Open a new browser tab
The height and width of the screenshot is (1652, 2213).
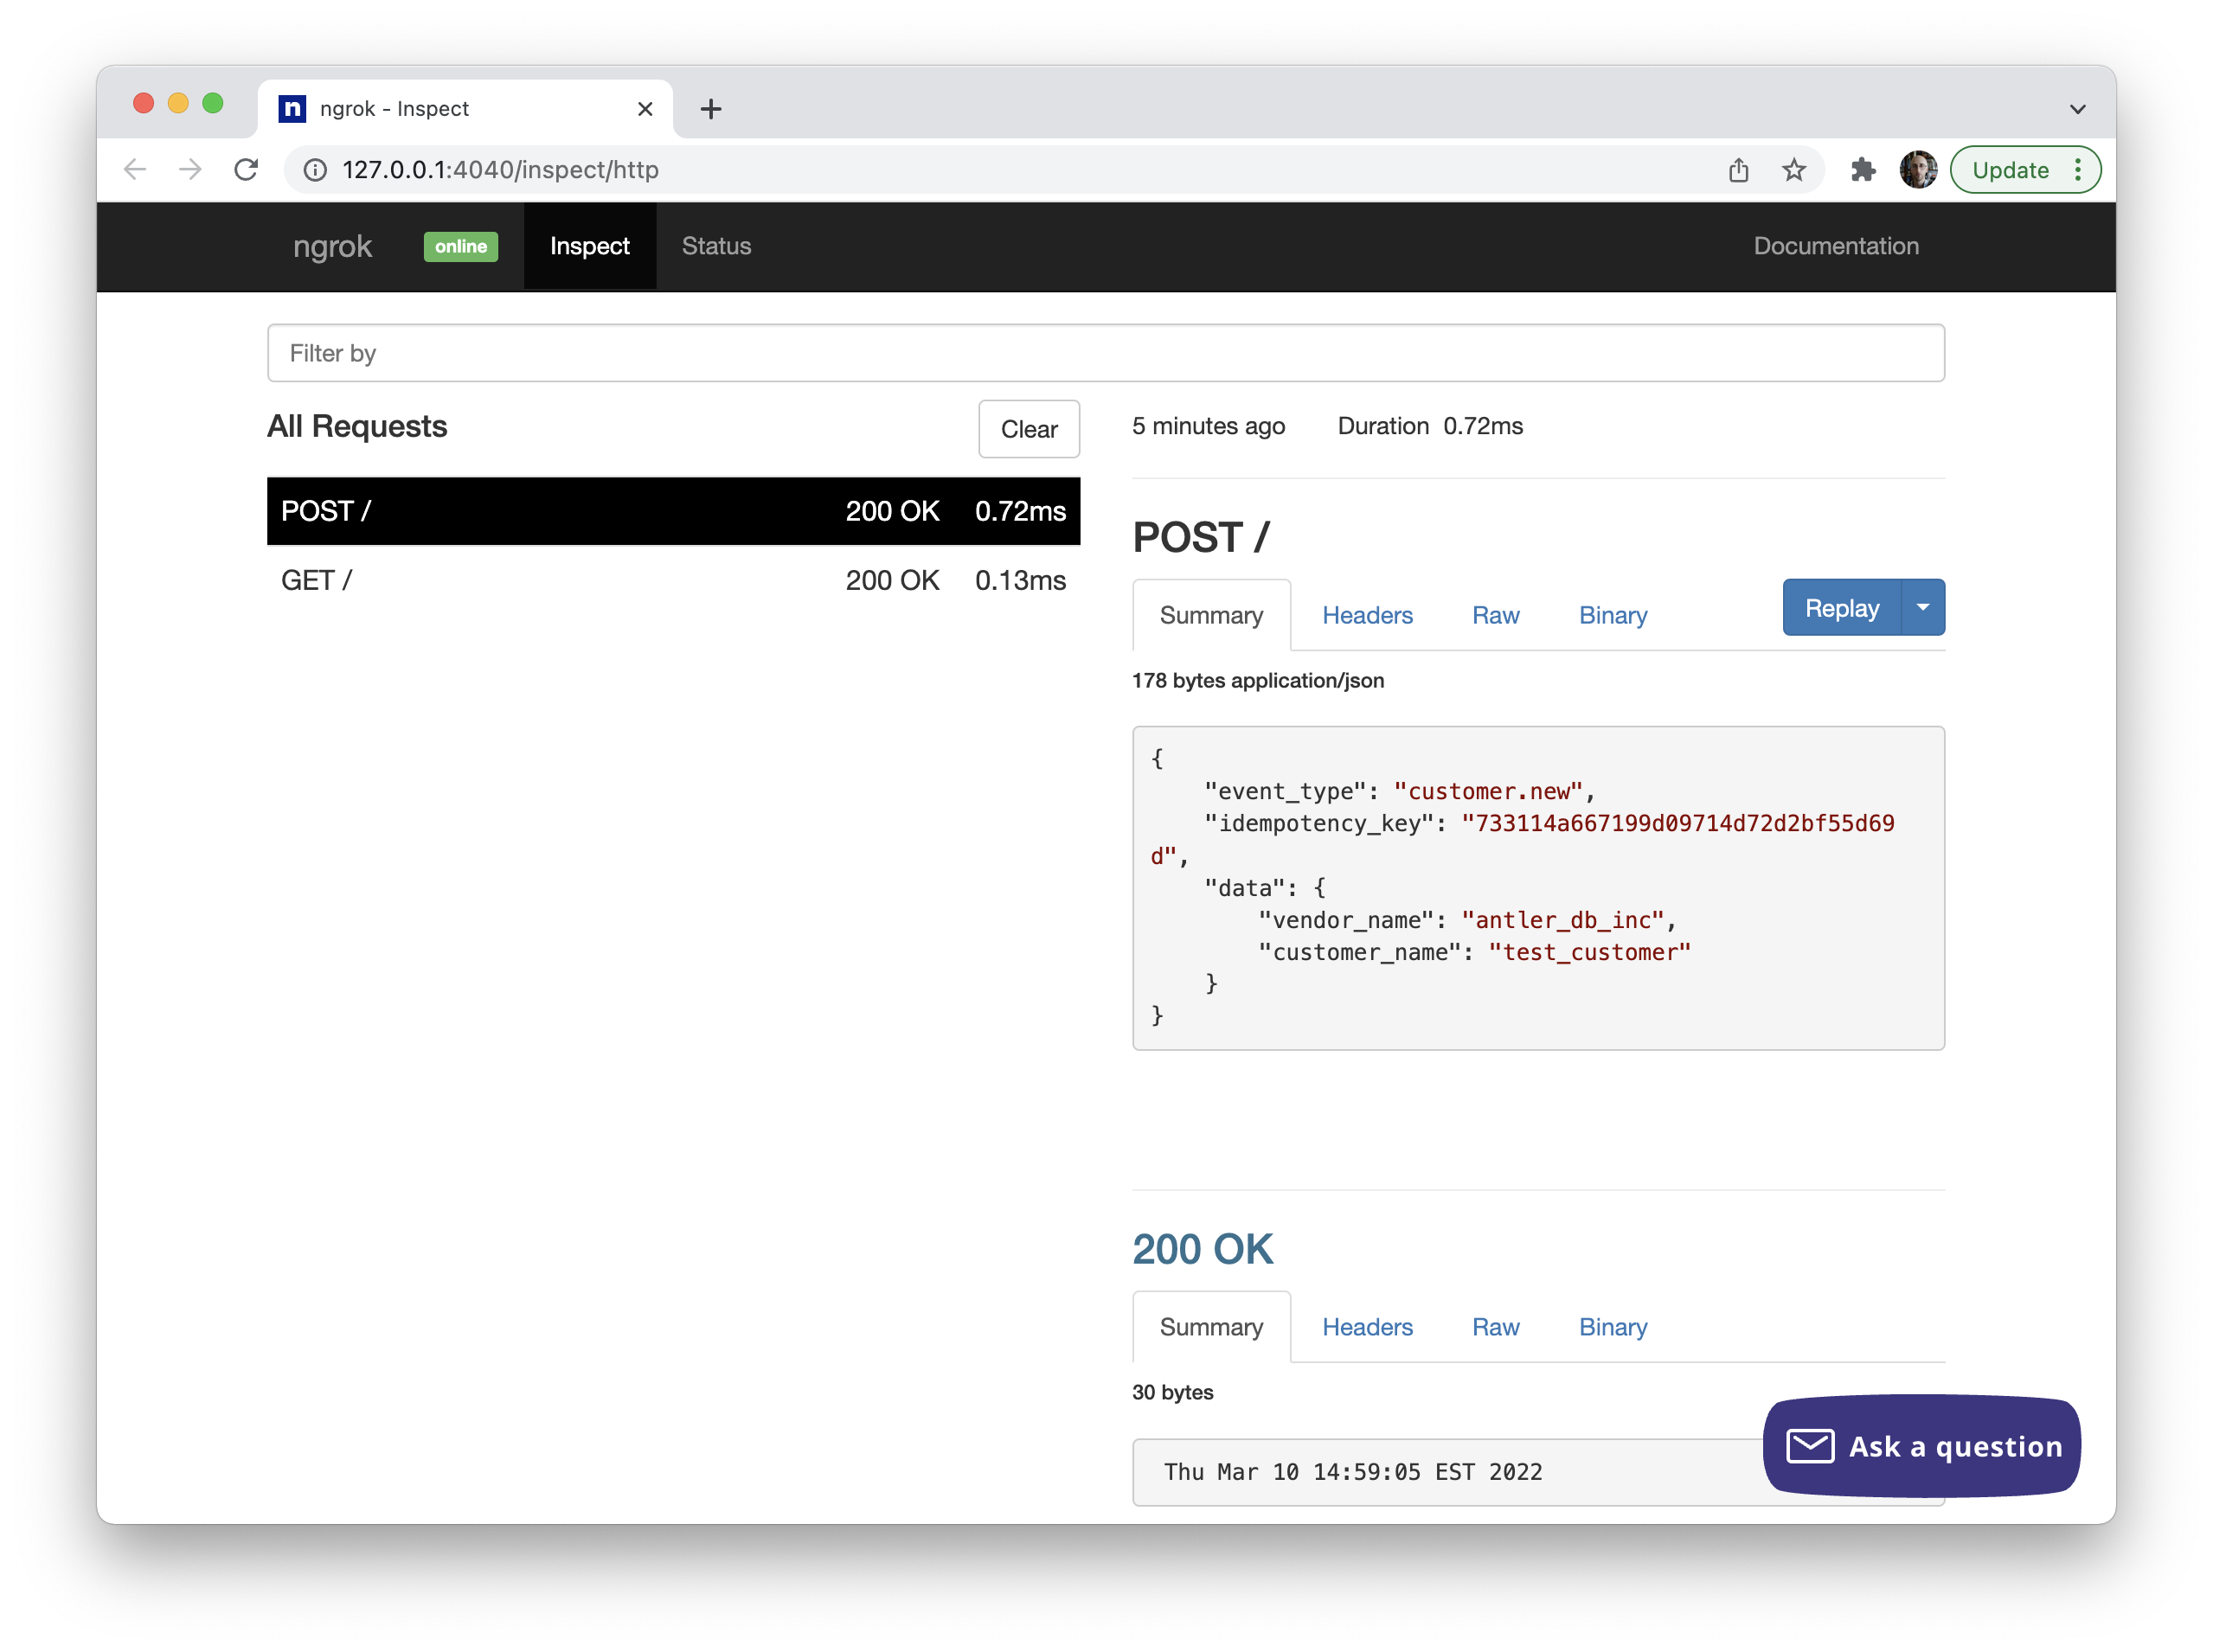[711, 109]
